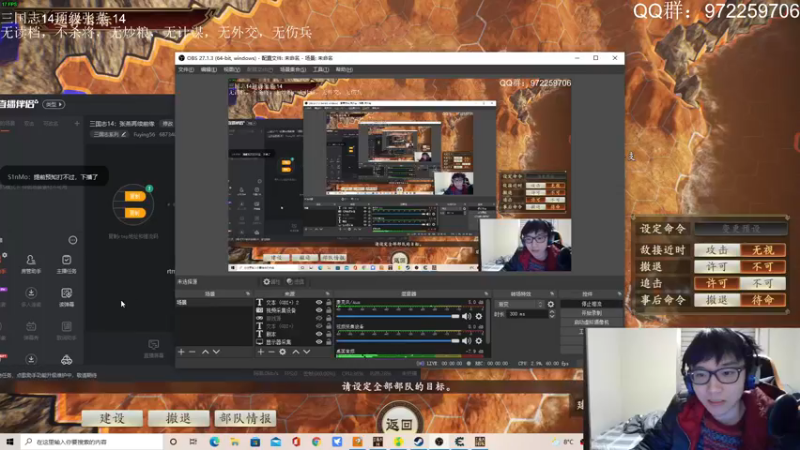Expand the OBS Audio Mixer dock options icon
Image resolution: width=800 pixels, height=450 pixels.
(486, 294)
